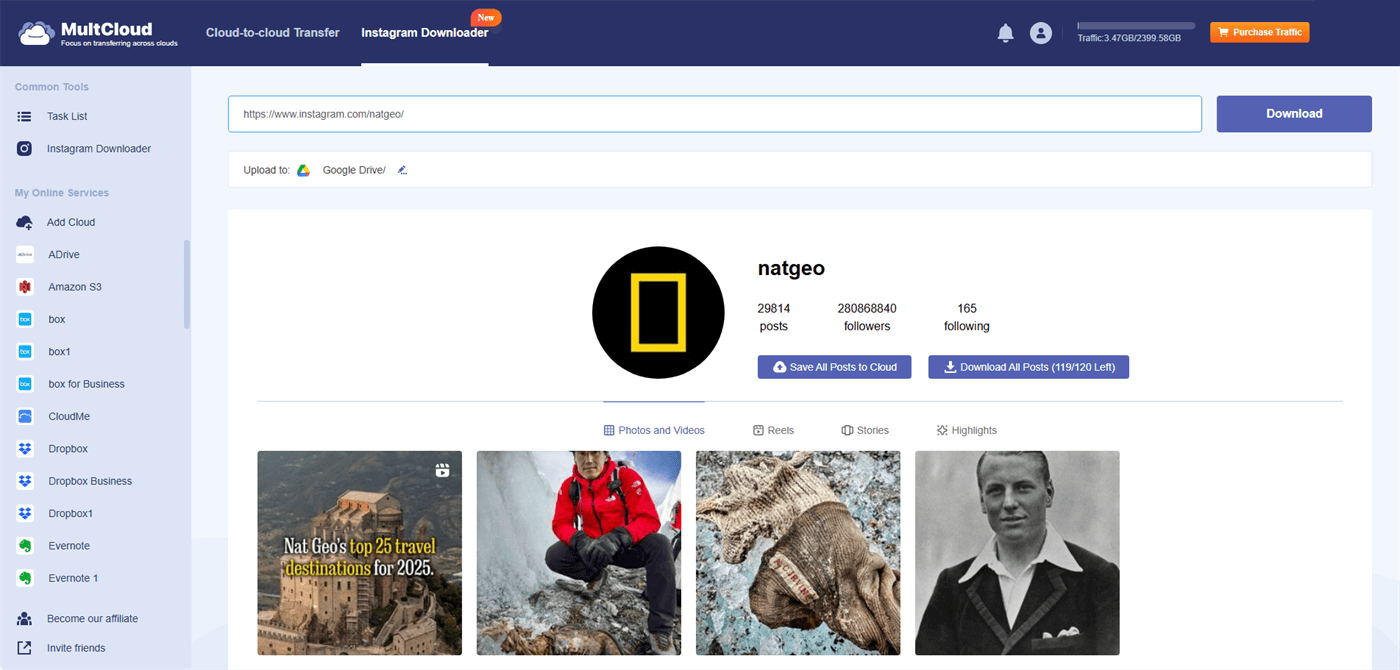Switch to the Stories tab
1400x670 pixels.
pyautogui.click(x=865, y=430)
